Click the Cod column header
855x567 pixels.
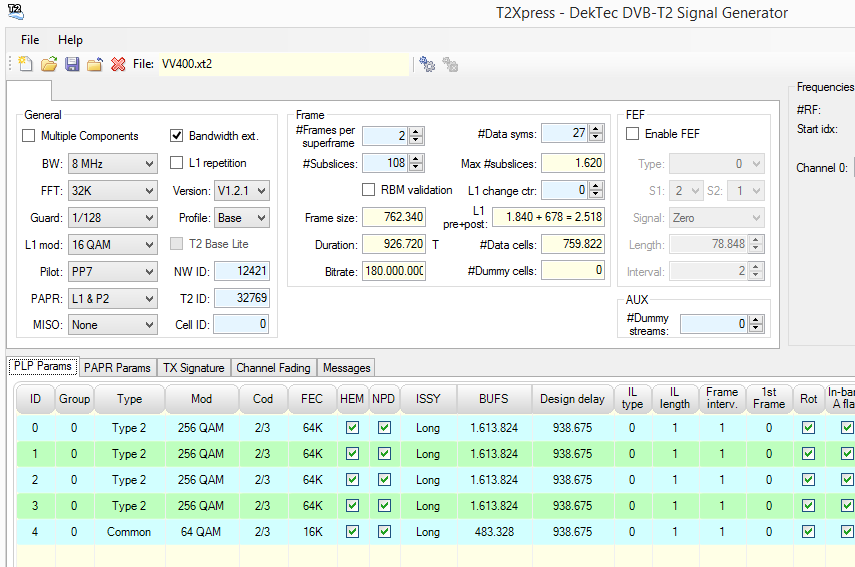[x=263, y=399]
